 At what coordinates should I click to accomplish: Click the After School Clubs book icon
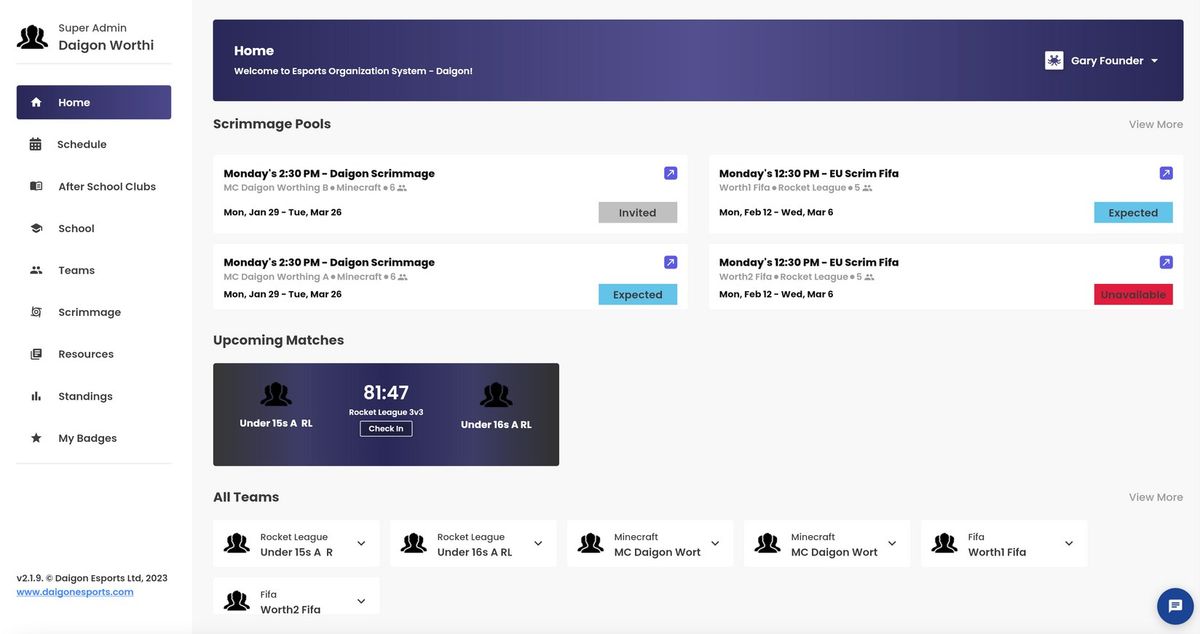point(36,186)
